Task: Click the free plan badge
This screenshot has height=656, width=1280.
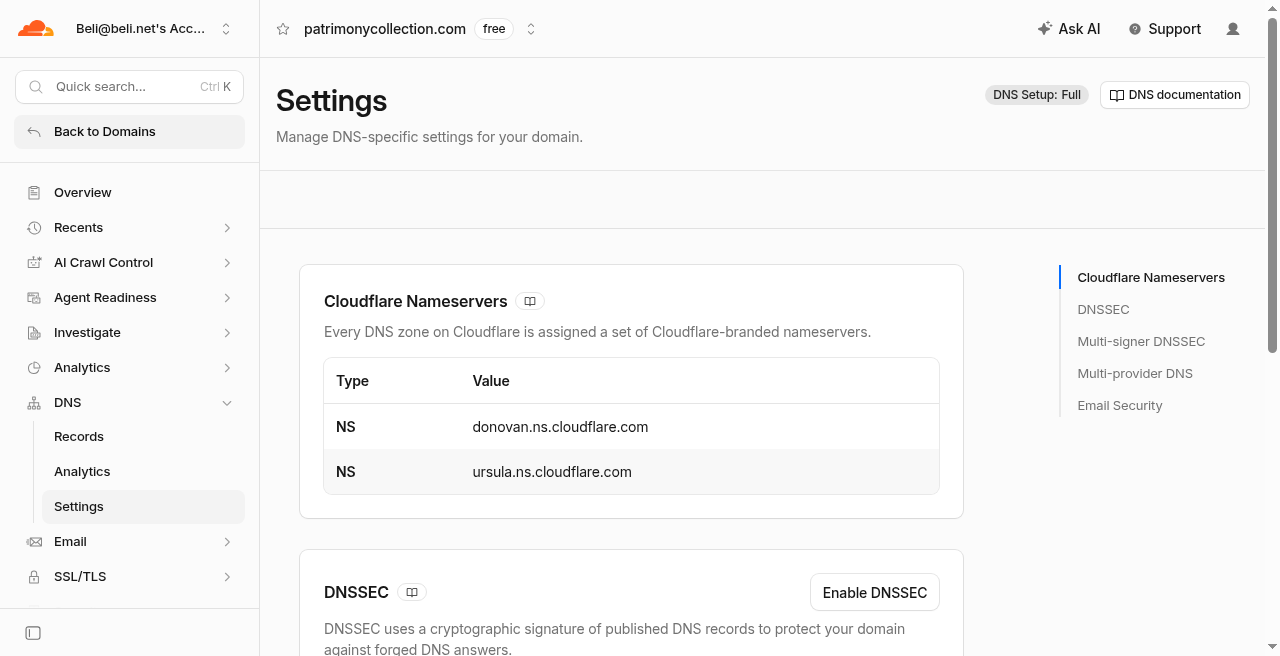Action: [494, 29]
